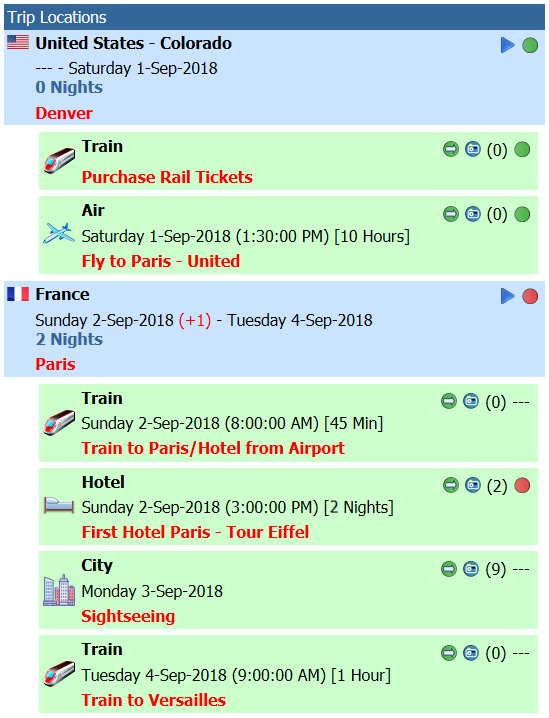The width and height of the screenshot is (549, 718).
Task: Click the United States flag icon
Action: click(18, 42)
